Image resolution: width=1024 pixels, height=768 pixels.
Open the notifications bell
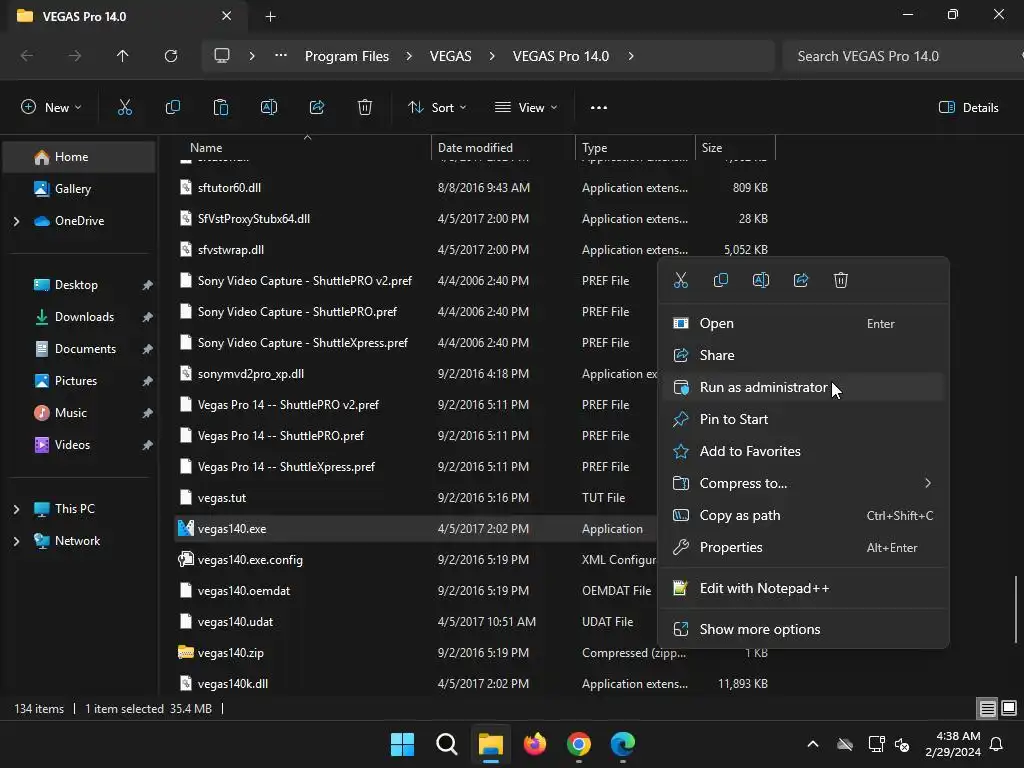click(x=997, y=744)
